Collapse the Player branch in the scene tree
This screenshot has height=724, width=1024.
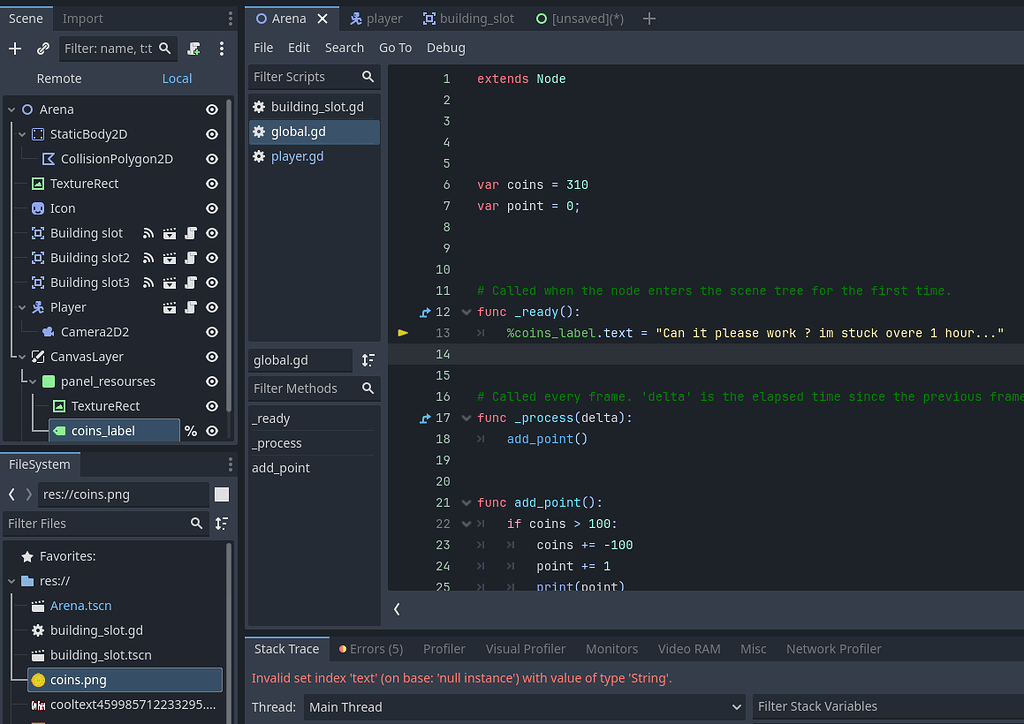click(x=23, y=307)
